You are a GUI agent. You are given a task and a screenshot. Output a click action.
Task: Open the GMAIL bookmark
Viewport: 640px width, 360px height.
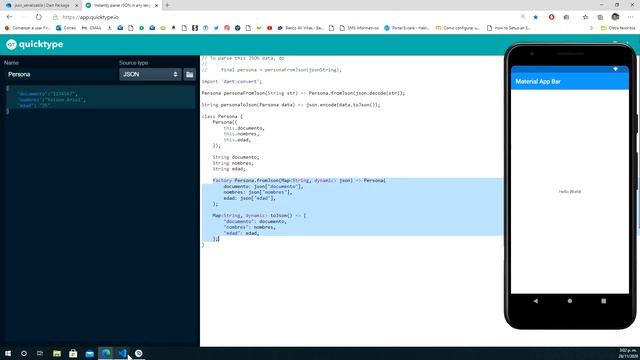point(91,28)
